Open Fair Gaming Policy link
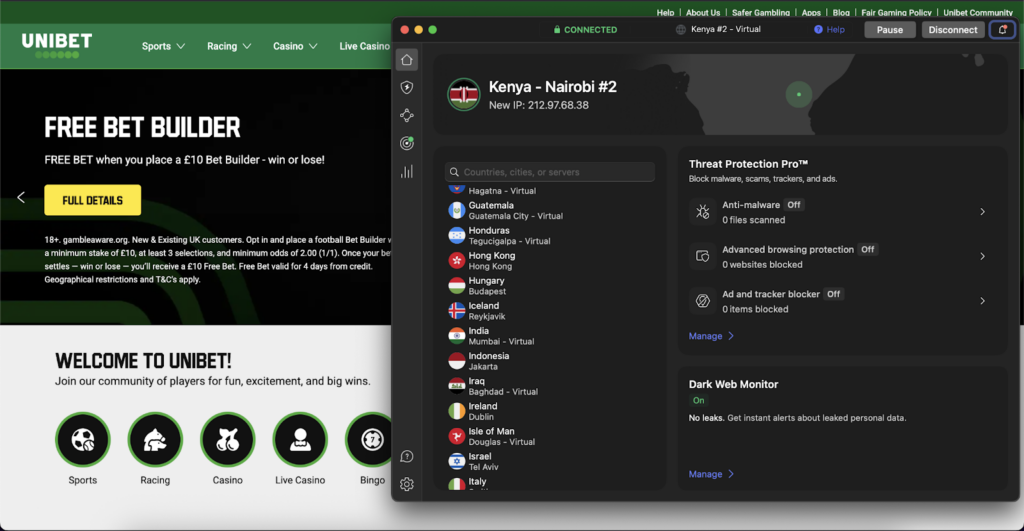Image resolution: width=1024 pixels, height=531 pixels. pos(896,12)
